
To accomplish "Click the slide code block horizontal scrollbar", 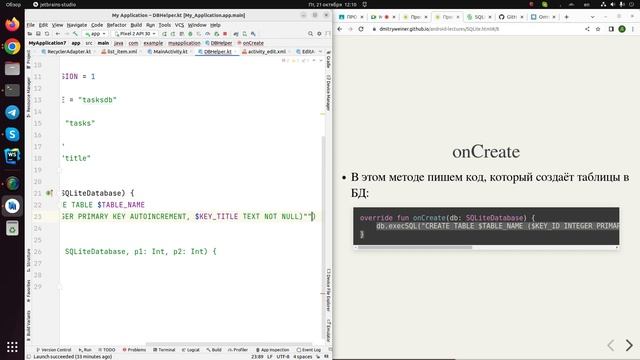I will point(415,247).
